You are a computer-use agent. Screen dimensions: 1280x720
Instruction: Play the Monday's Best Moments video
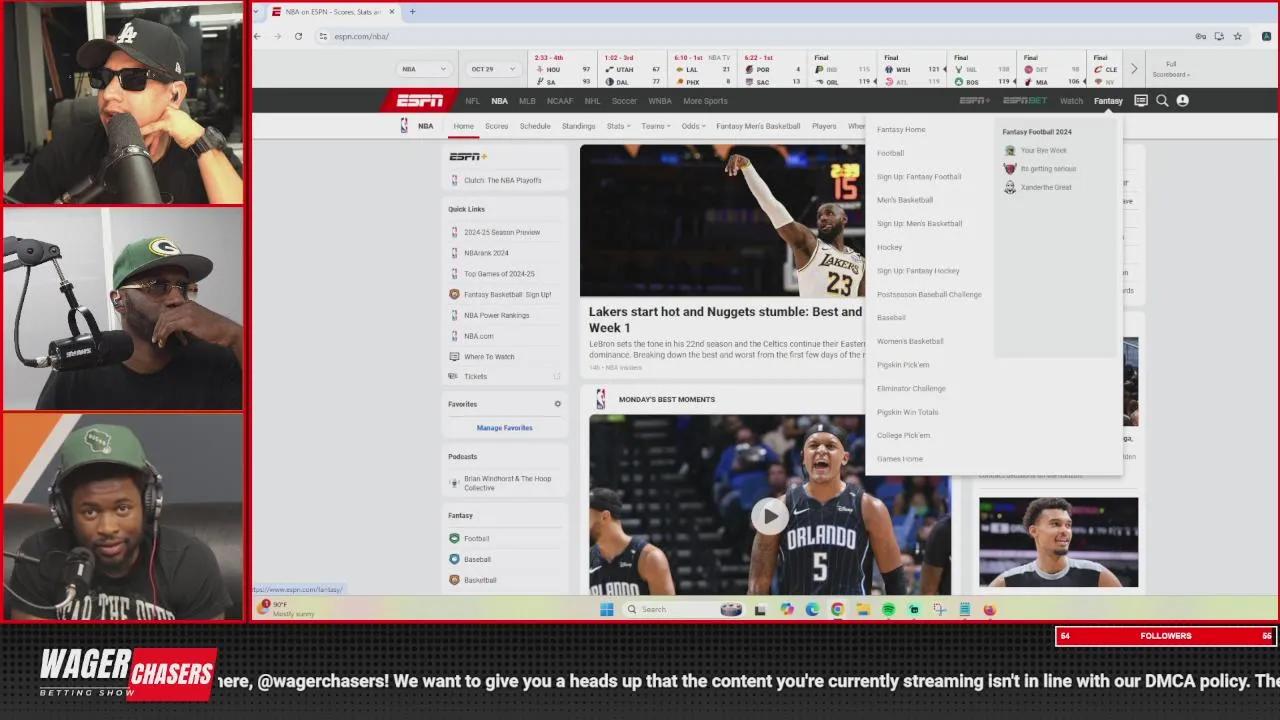(769, 516)
